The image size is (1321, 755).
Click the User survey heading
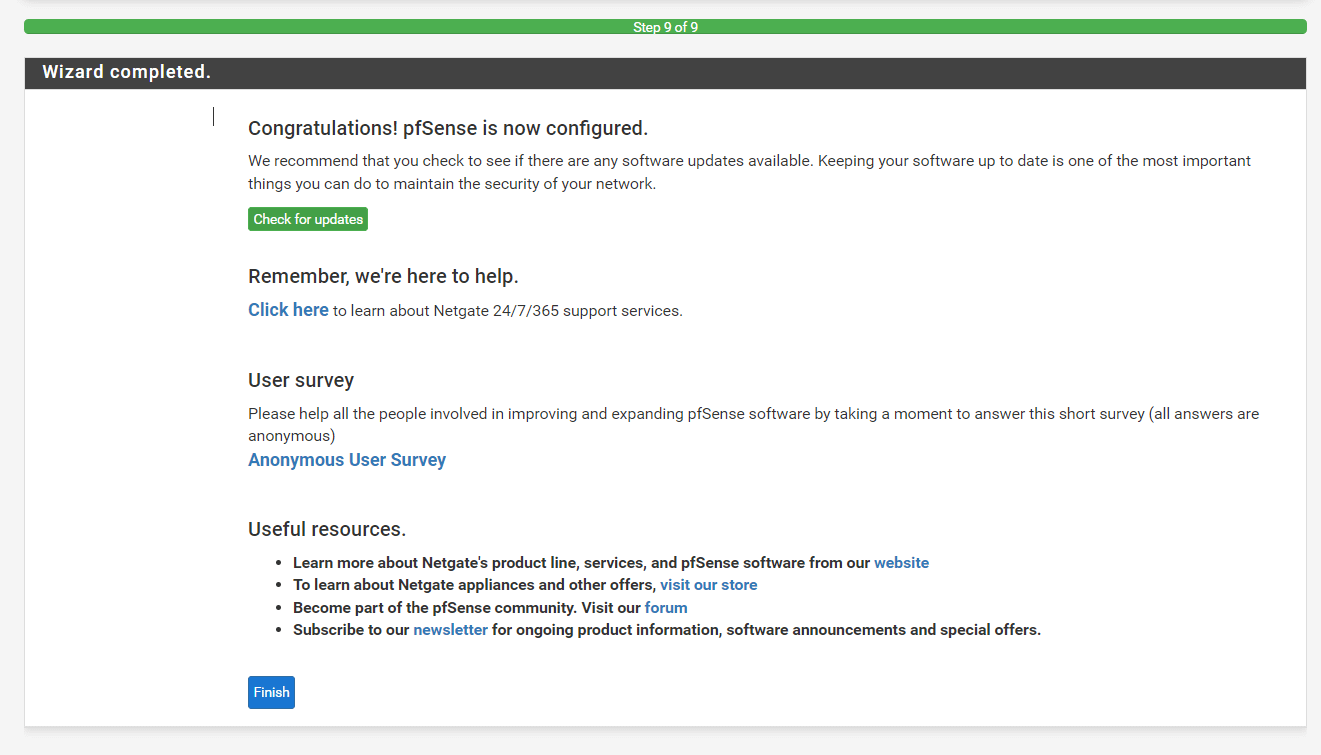(301, 380)
